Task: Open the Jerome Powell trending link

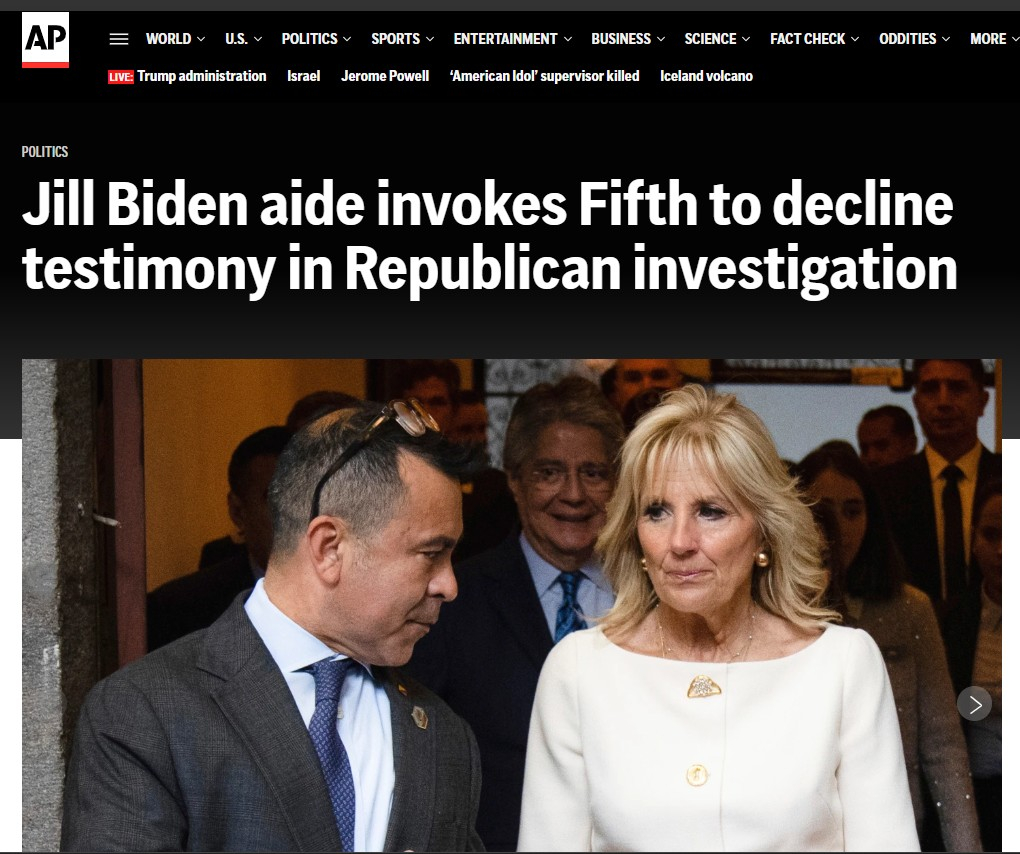Action: (385, 76)
